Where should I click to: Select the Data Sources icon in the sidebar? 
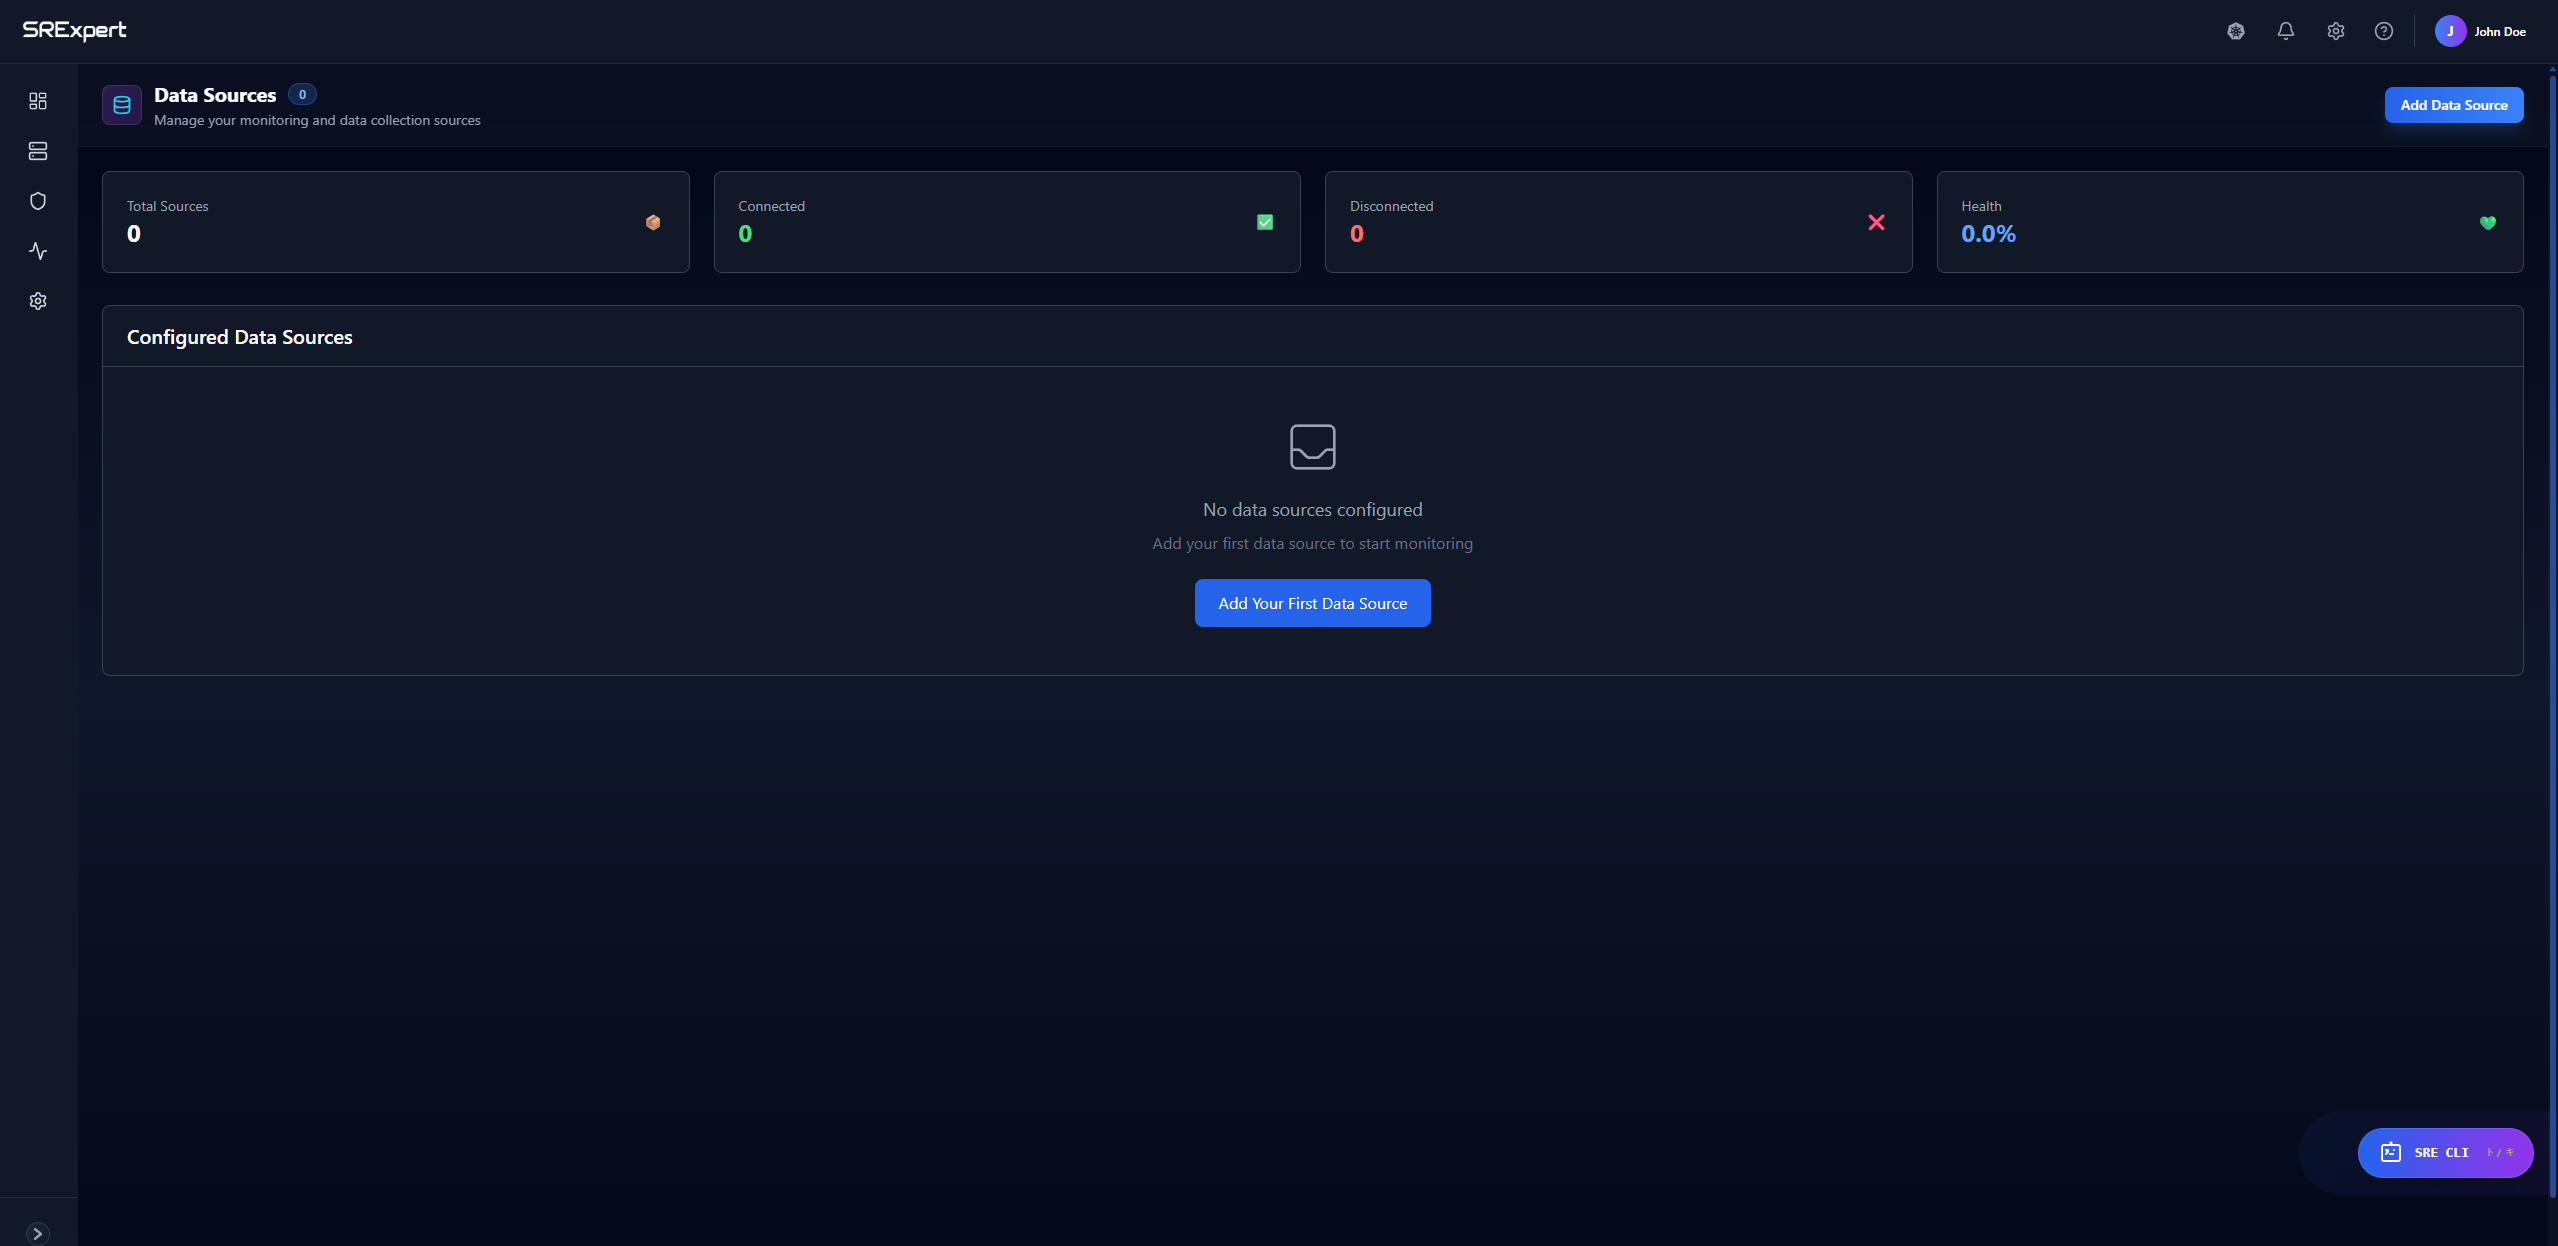tap(38, 151)
